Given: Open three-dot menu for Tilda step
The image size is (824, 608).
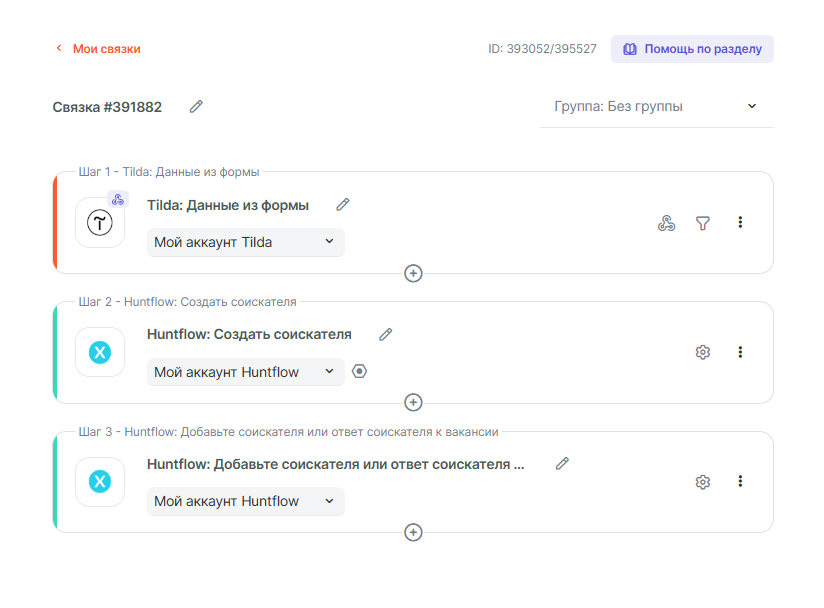Looking at the screenshot, I should [740, 222].
